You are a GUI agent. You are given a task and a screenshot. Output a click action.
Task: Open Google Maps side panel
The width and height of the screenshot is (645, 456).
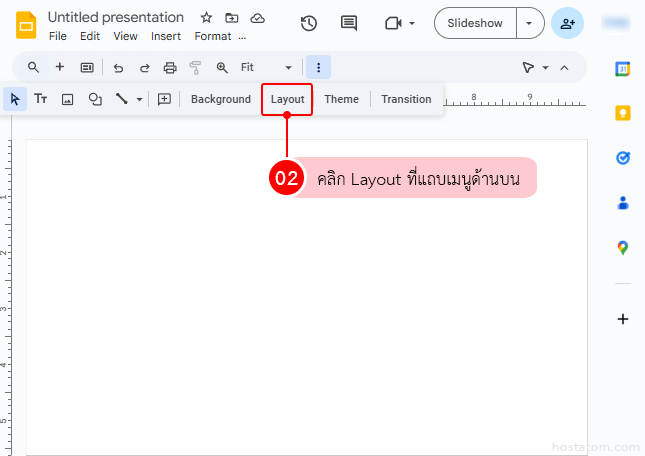623,248
